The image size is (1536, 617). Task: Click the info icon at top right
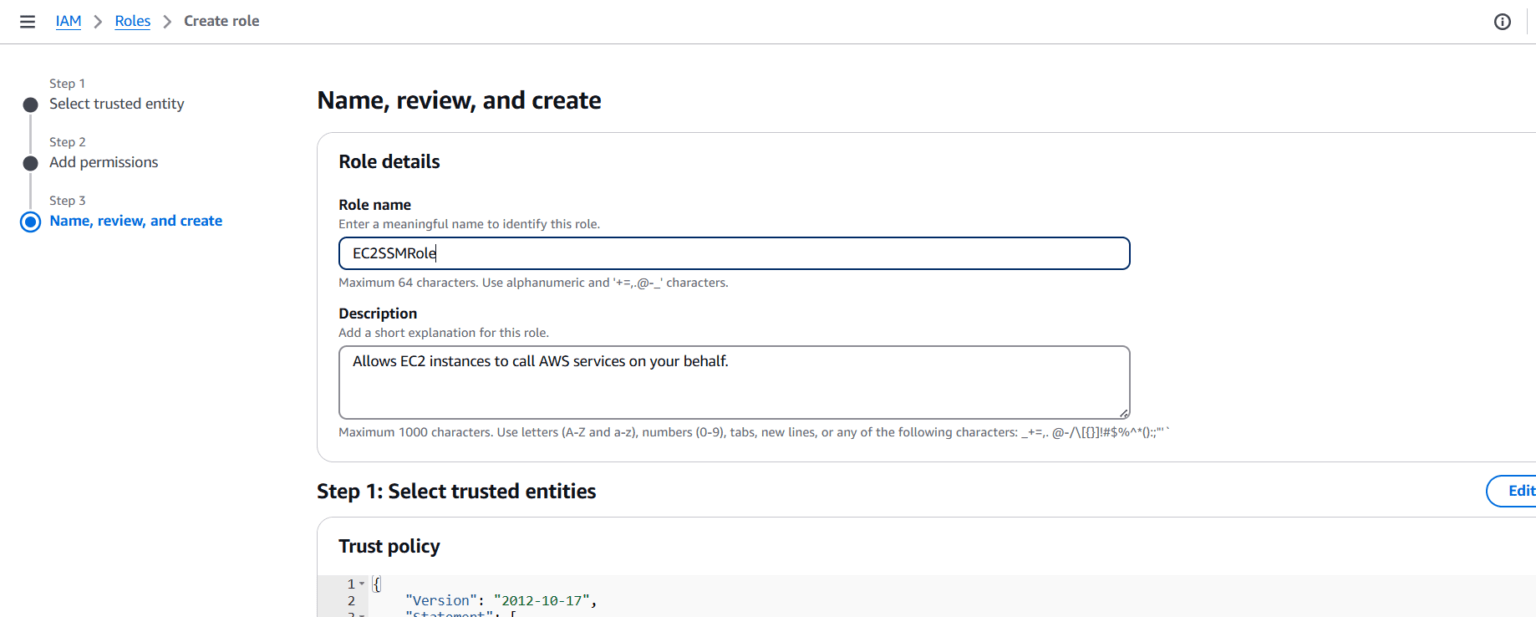tap(1502, 21)
